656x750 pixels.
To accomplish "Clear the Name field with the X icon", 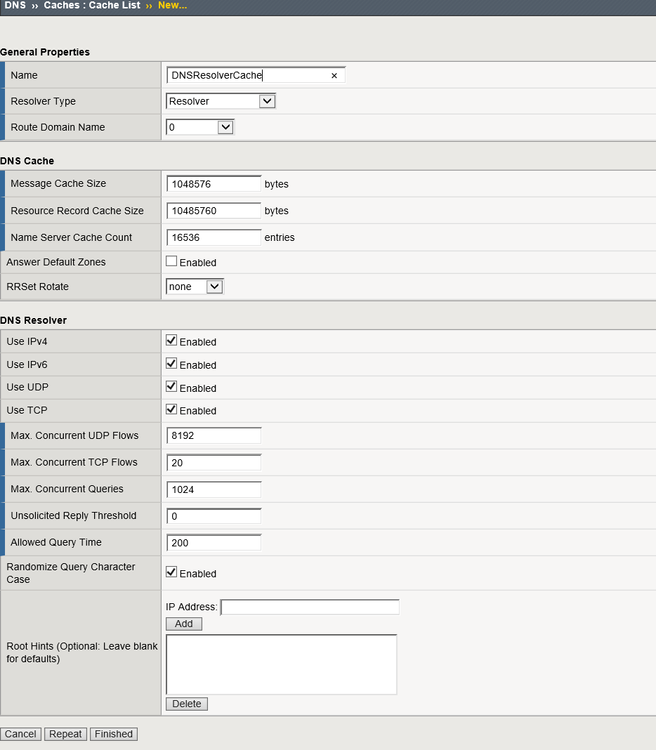I will pyautogui.click(x=334, y=75).
